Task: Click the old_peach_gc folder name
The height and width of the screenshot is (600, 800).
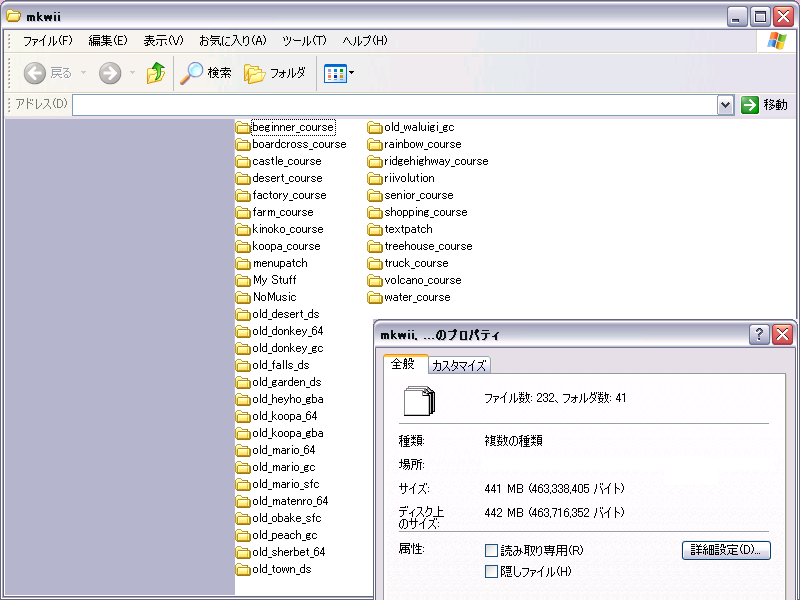Action: tap(285, 535)
